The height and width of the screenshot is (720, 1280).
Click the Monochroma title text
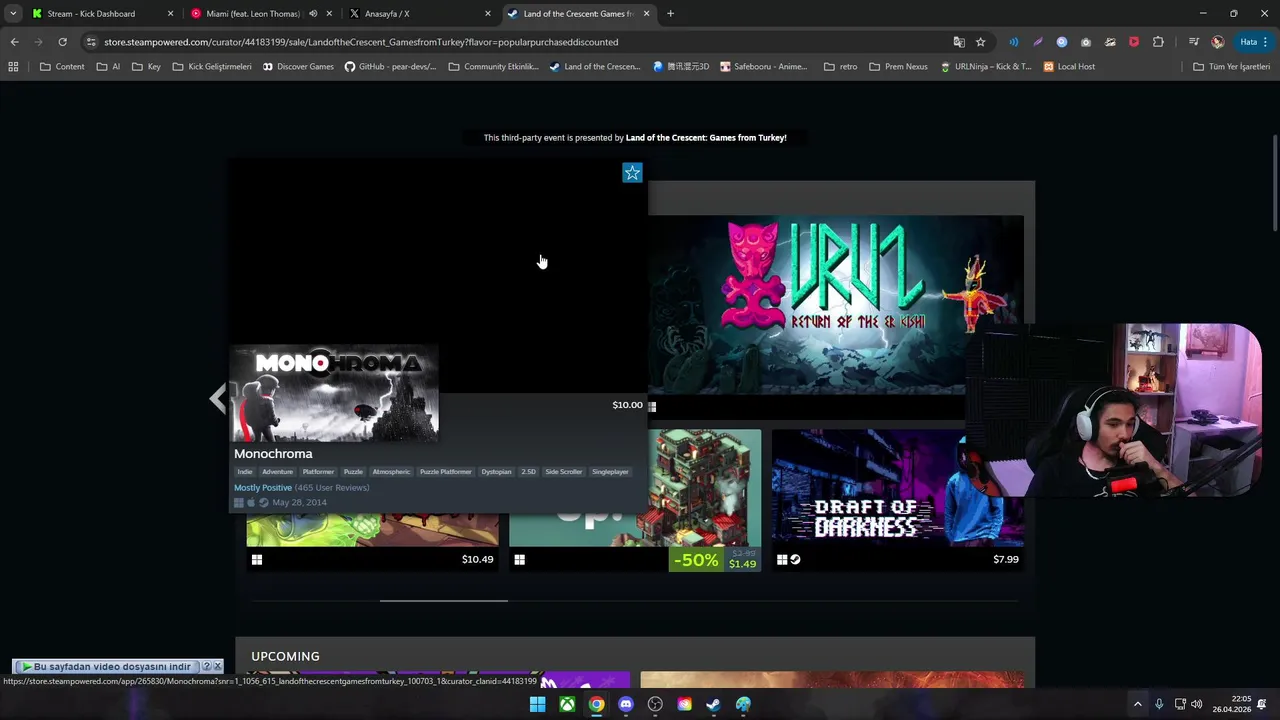pyautogui.click(x=273, y=454)
